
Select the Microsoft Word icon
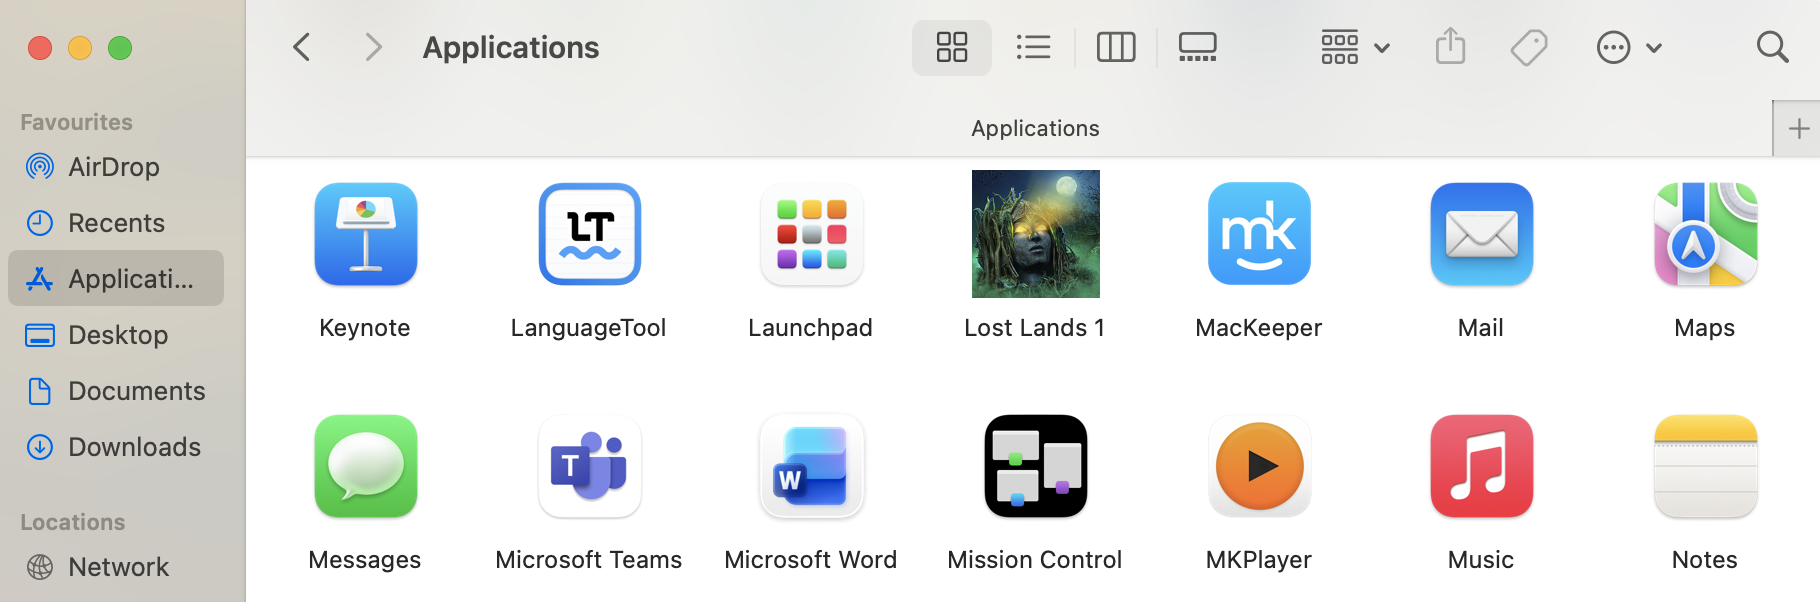[812, 466]
